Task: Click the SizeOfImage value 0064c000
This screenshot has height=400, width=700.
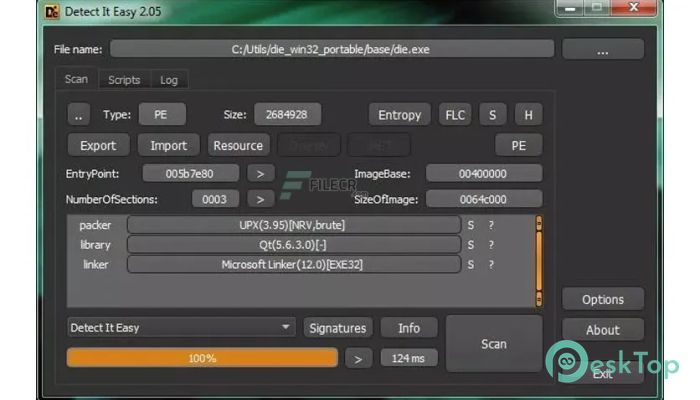Action: tap(484, 199)
